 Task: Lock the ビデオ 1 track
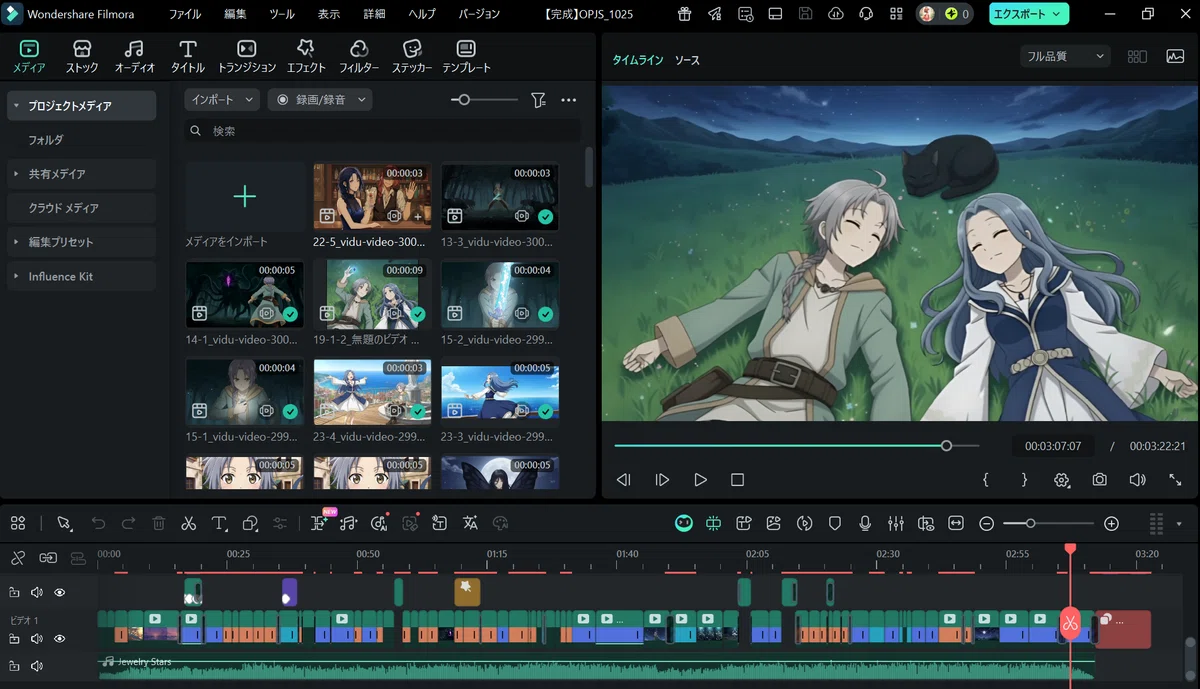pos(14,639)
